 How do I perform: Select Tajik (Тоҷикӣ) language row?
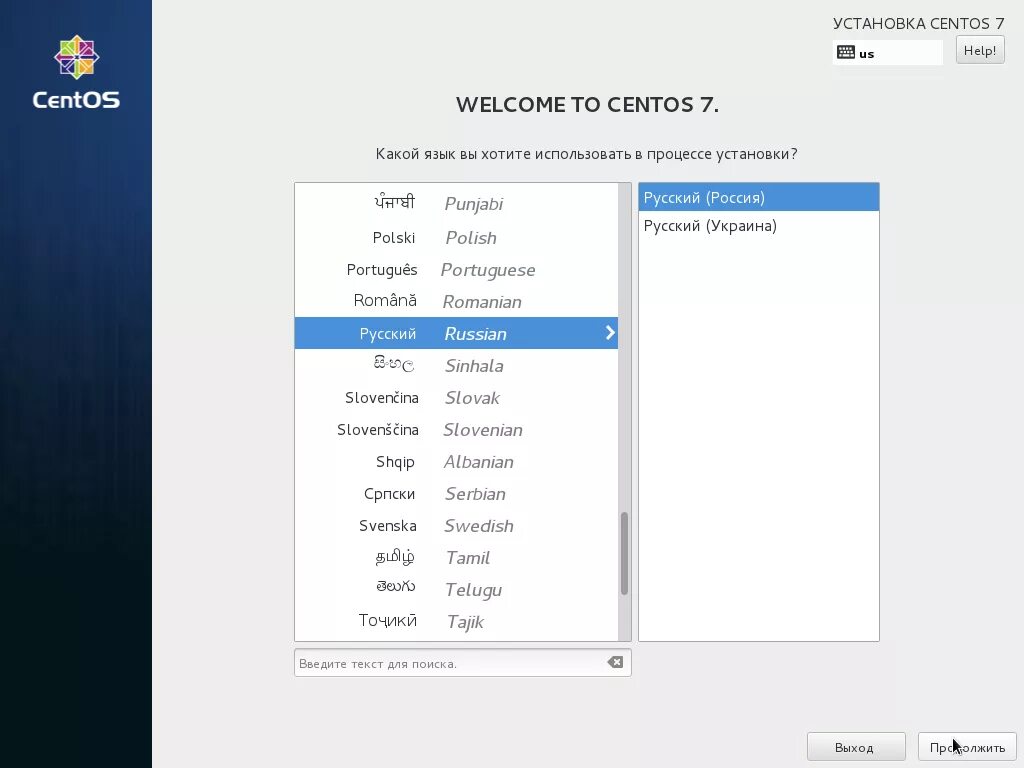456,621
